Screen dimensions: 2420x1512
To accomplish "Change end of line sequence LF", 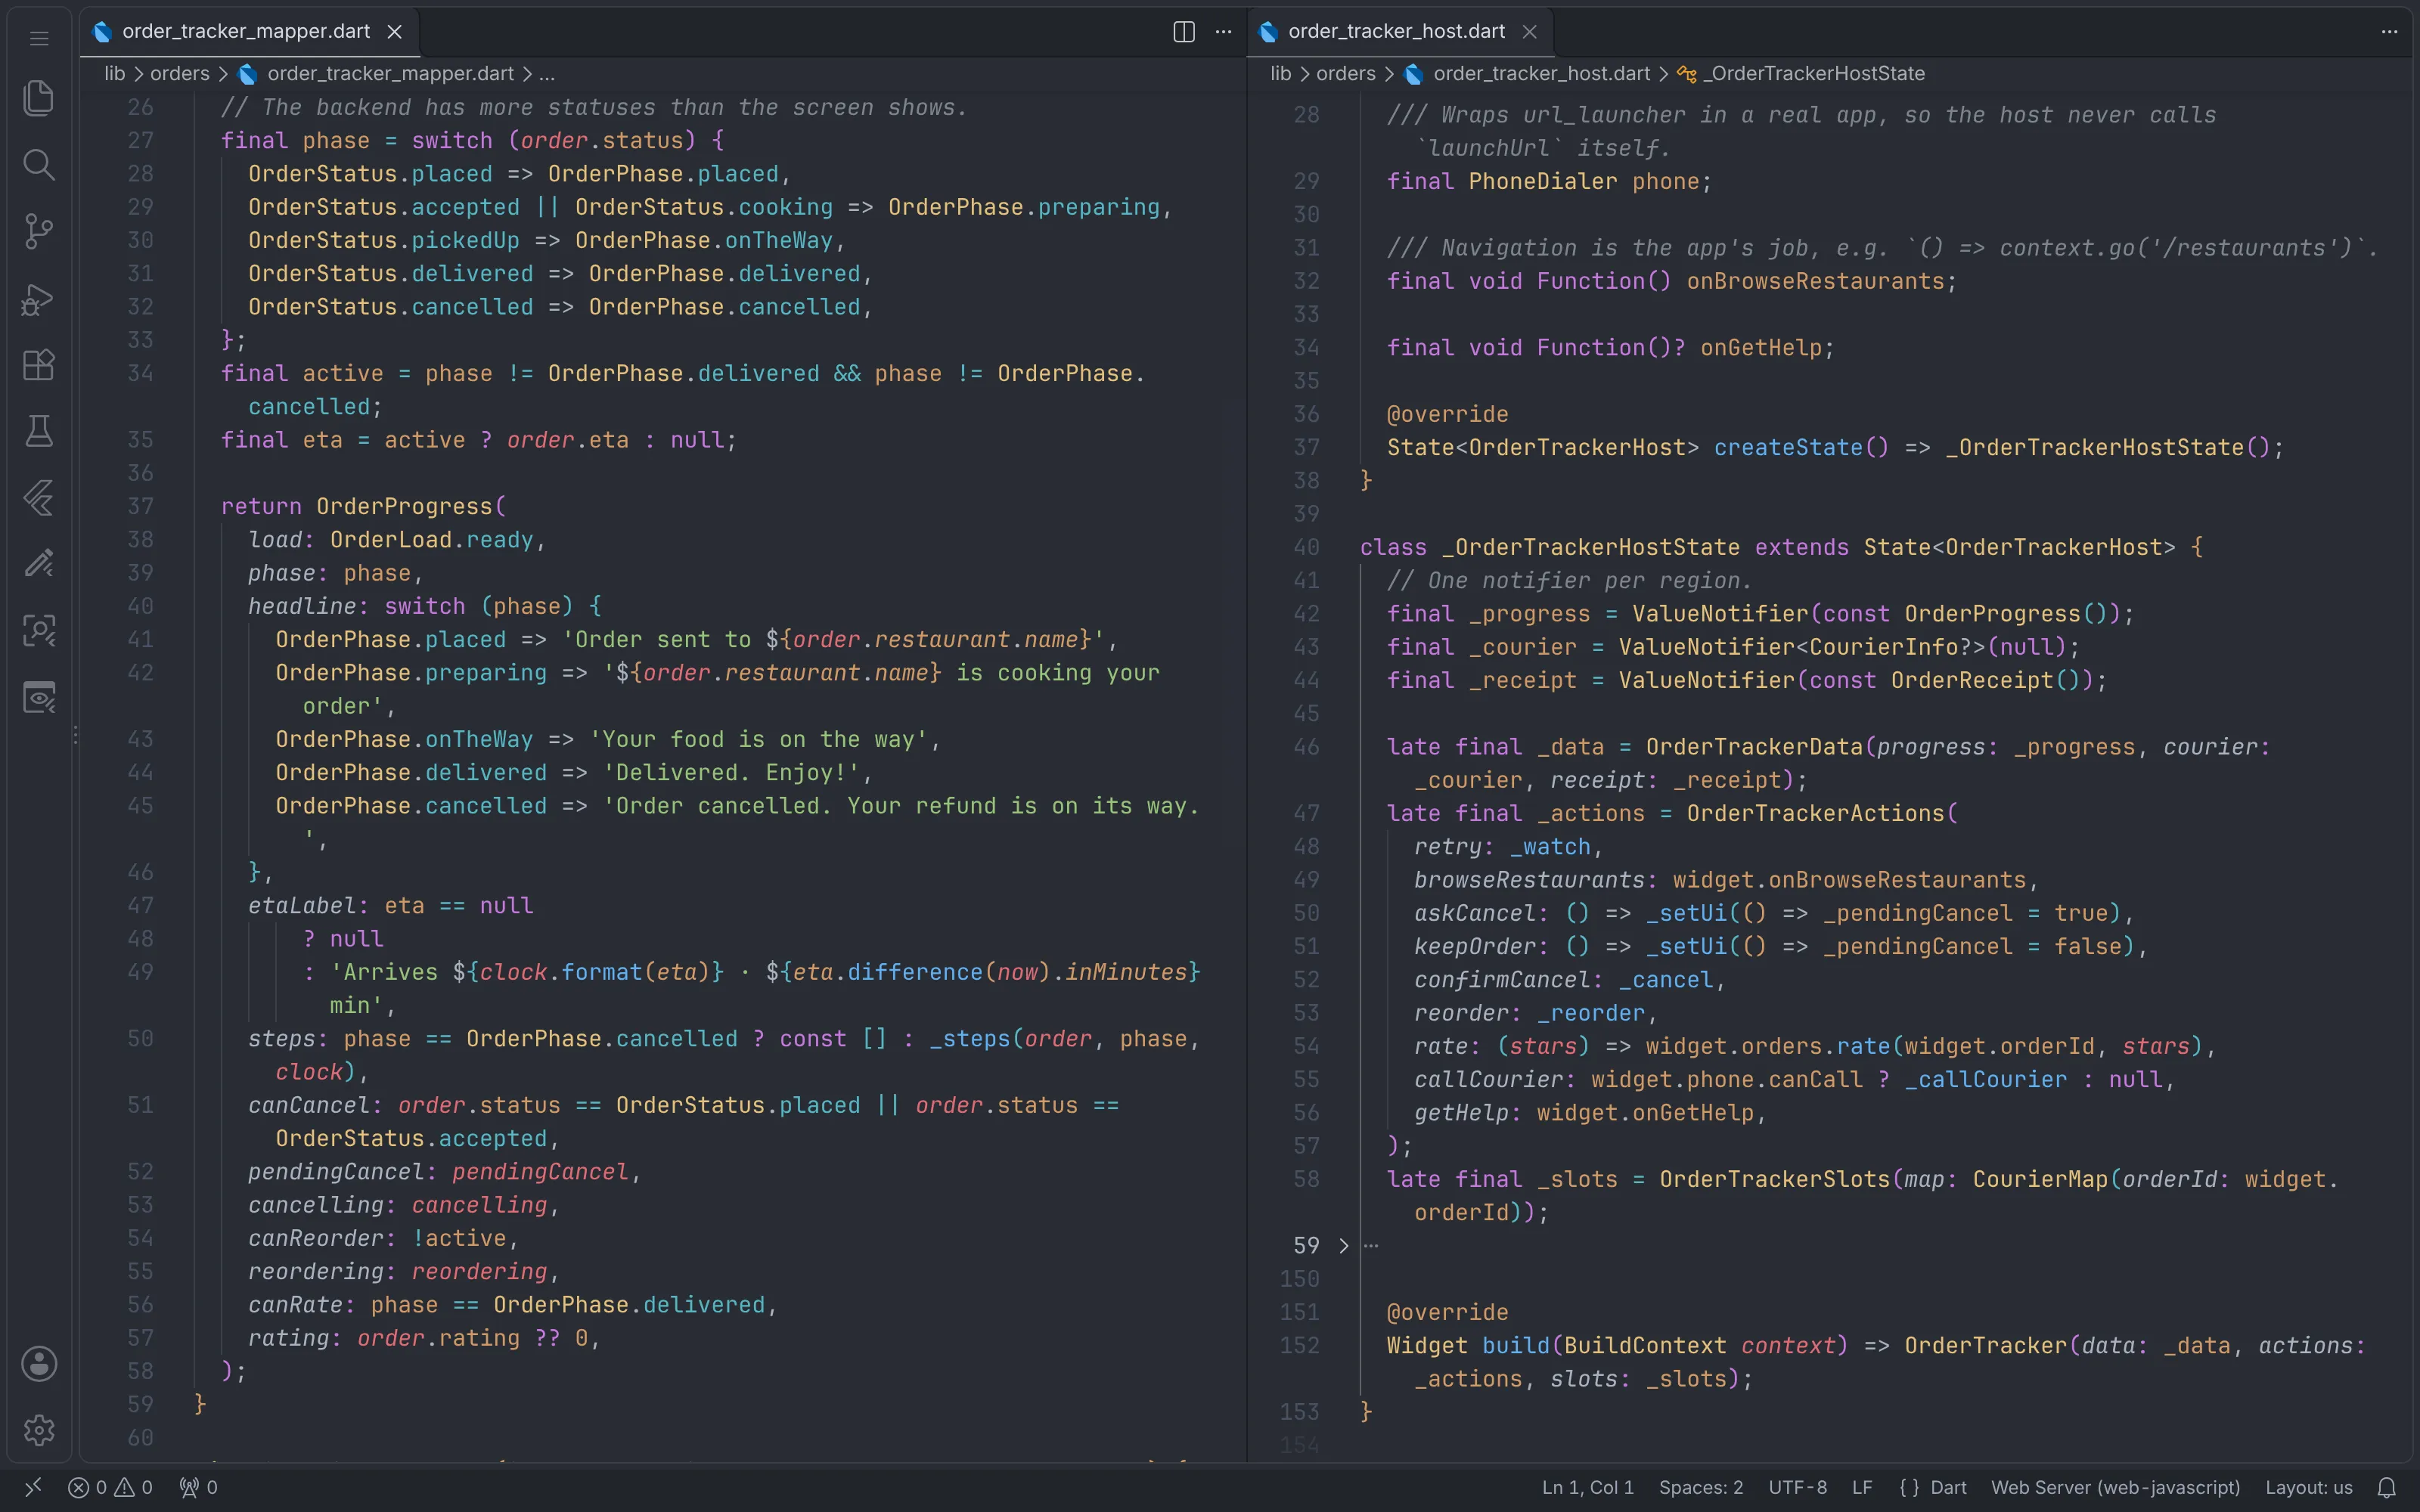I will (1862, 1487).
